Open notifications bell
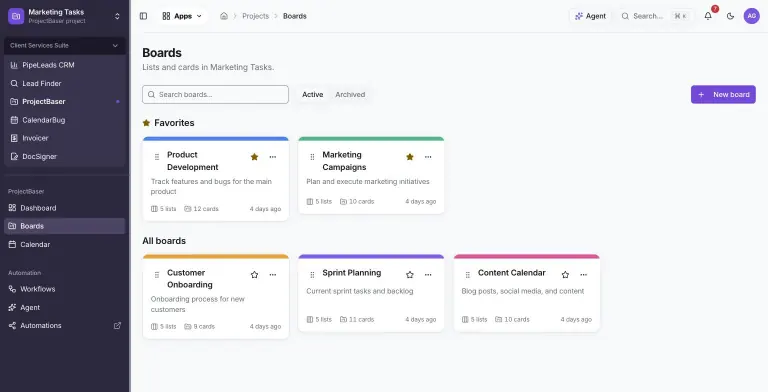This screenshot has height=392, width=768. (708, 16)
